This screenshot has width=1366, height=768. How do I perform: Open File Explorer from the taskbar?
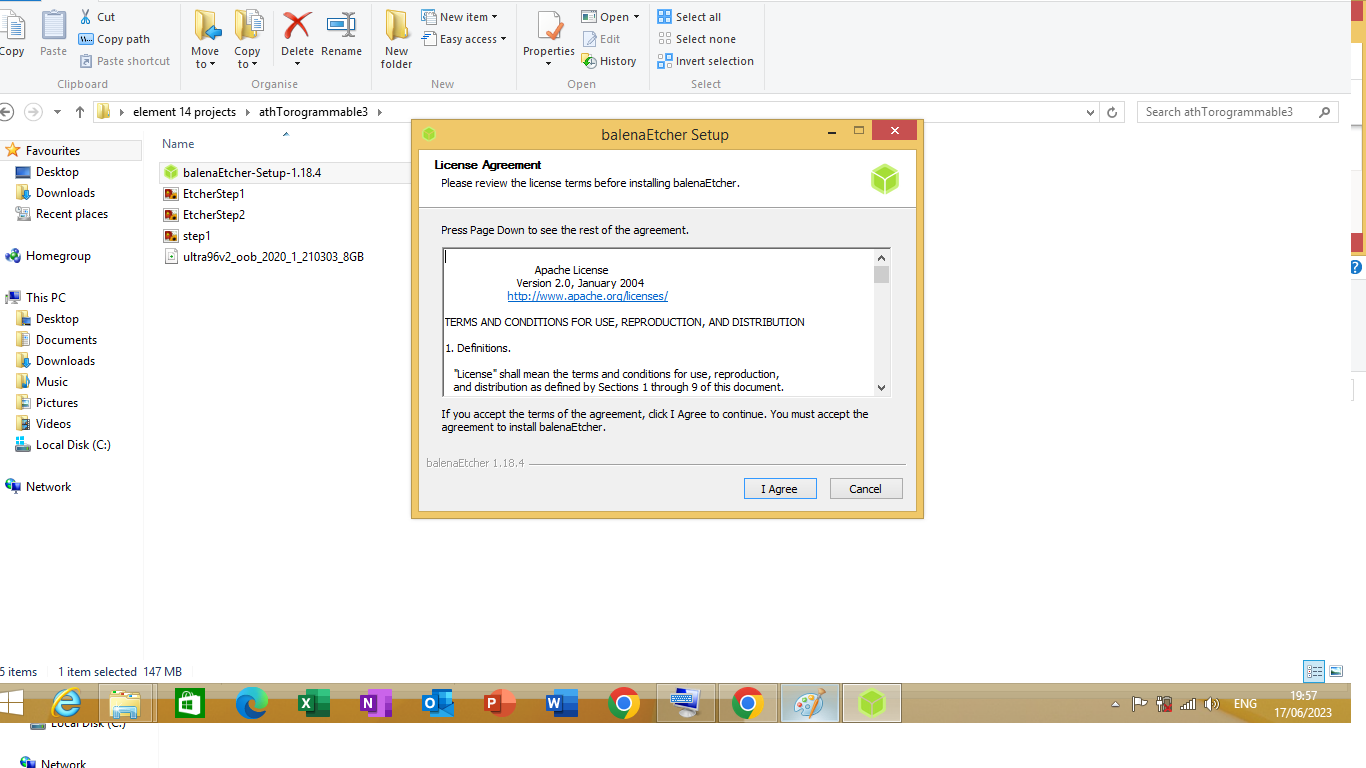(125, 704)
